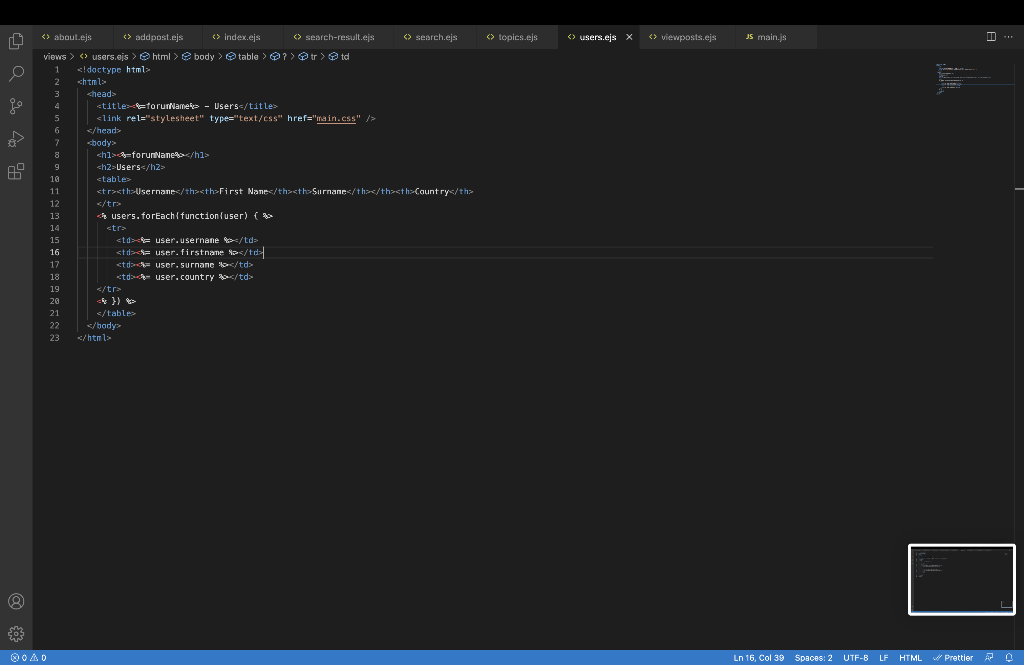Image resolution: width=1024 pixels, height=665 pixels.
Task: Open the Manage gear icon
Action: (x=16, y=634)
